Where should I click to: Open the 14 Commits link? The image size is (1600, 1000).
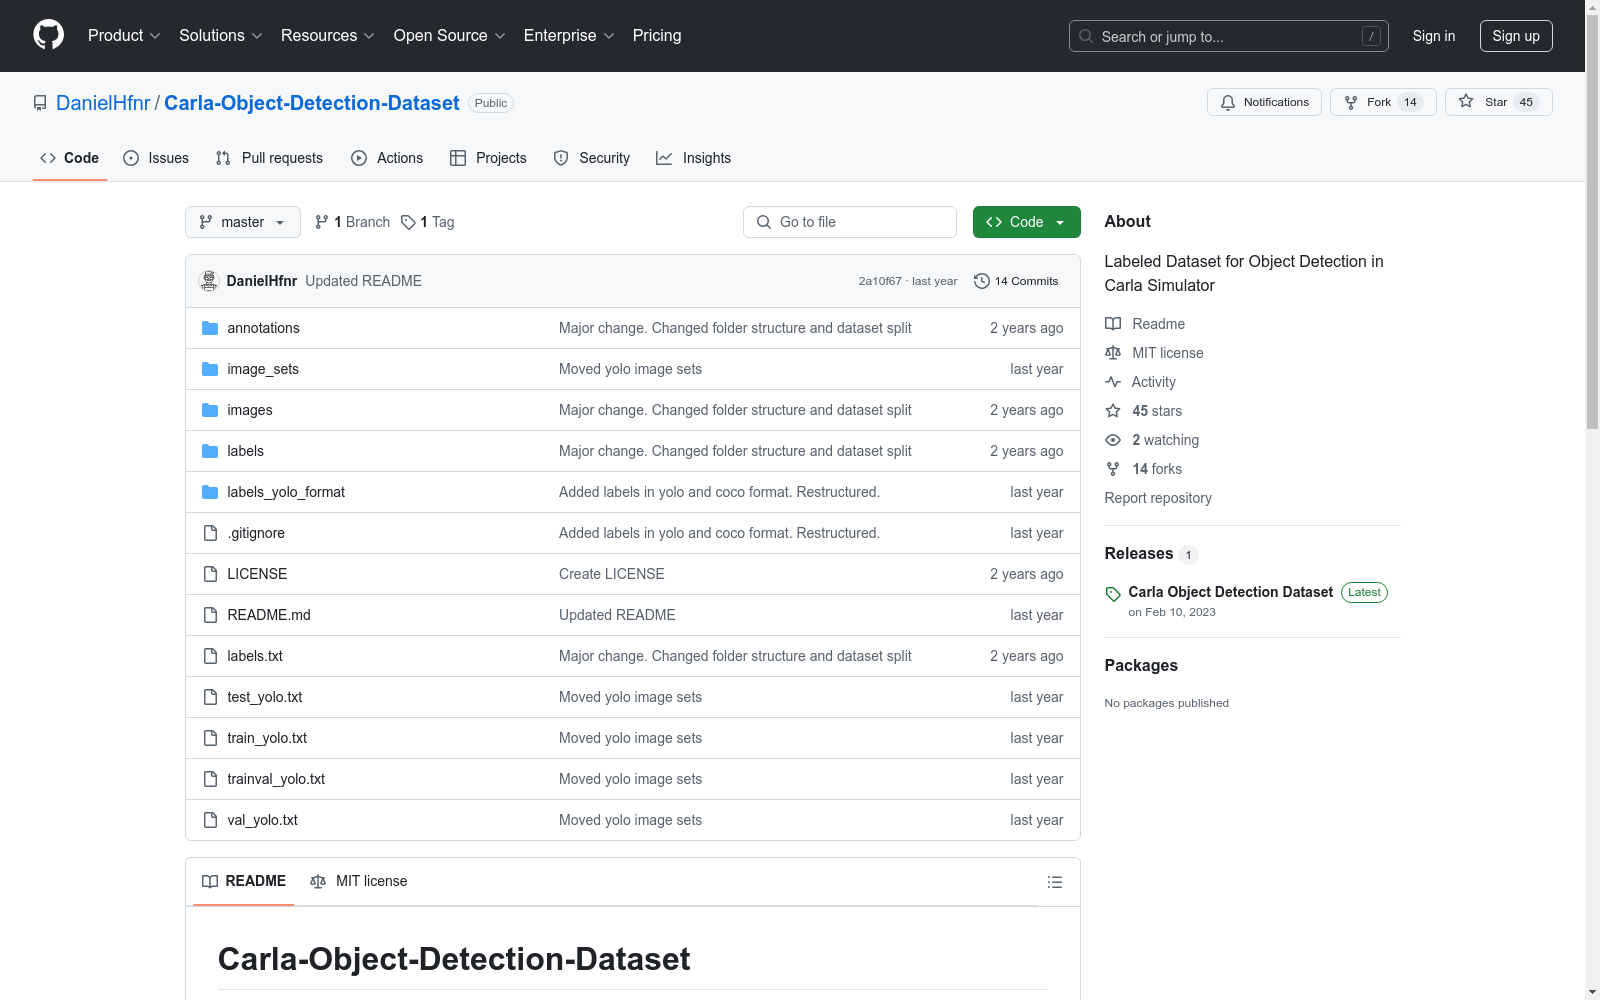[x=1016, y=281]
